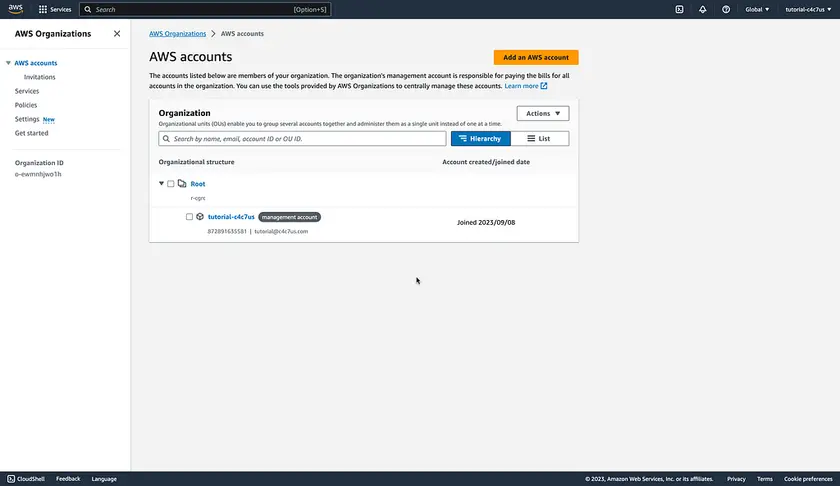Click Language in the footer
840x486 pixels.
104,478
